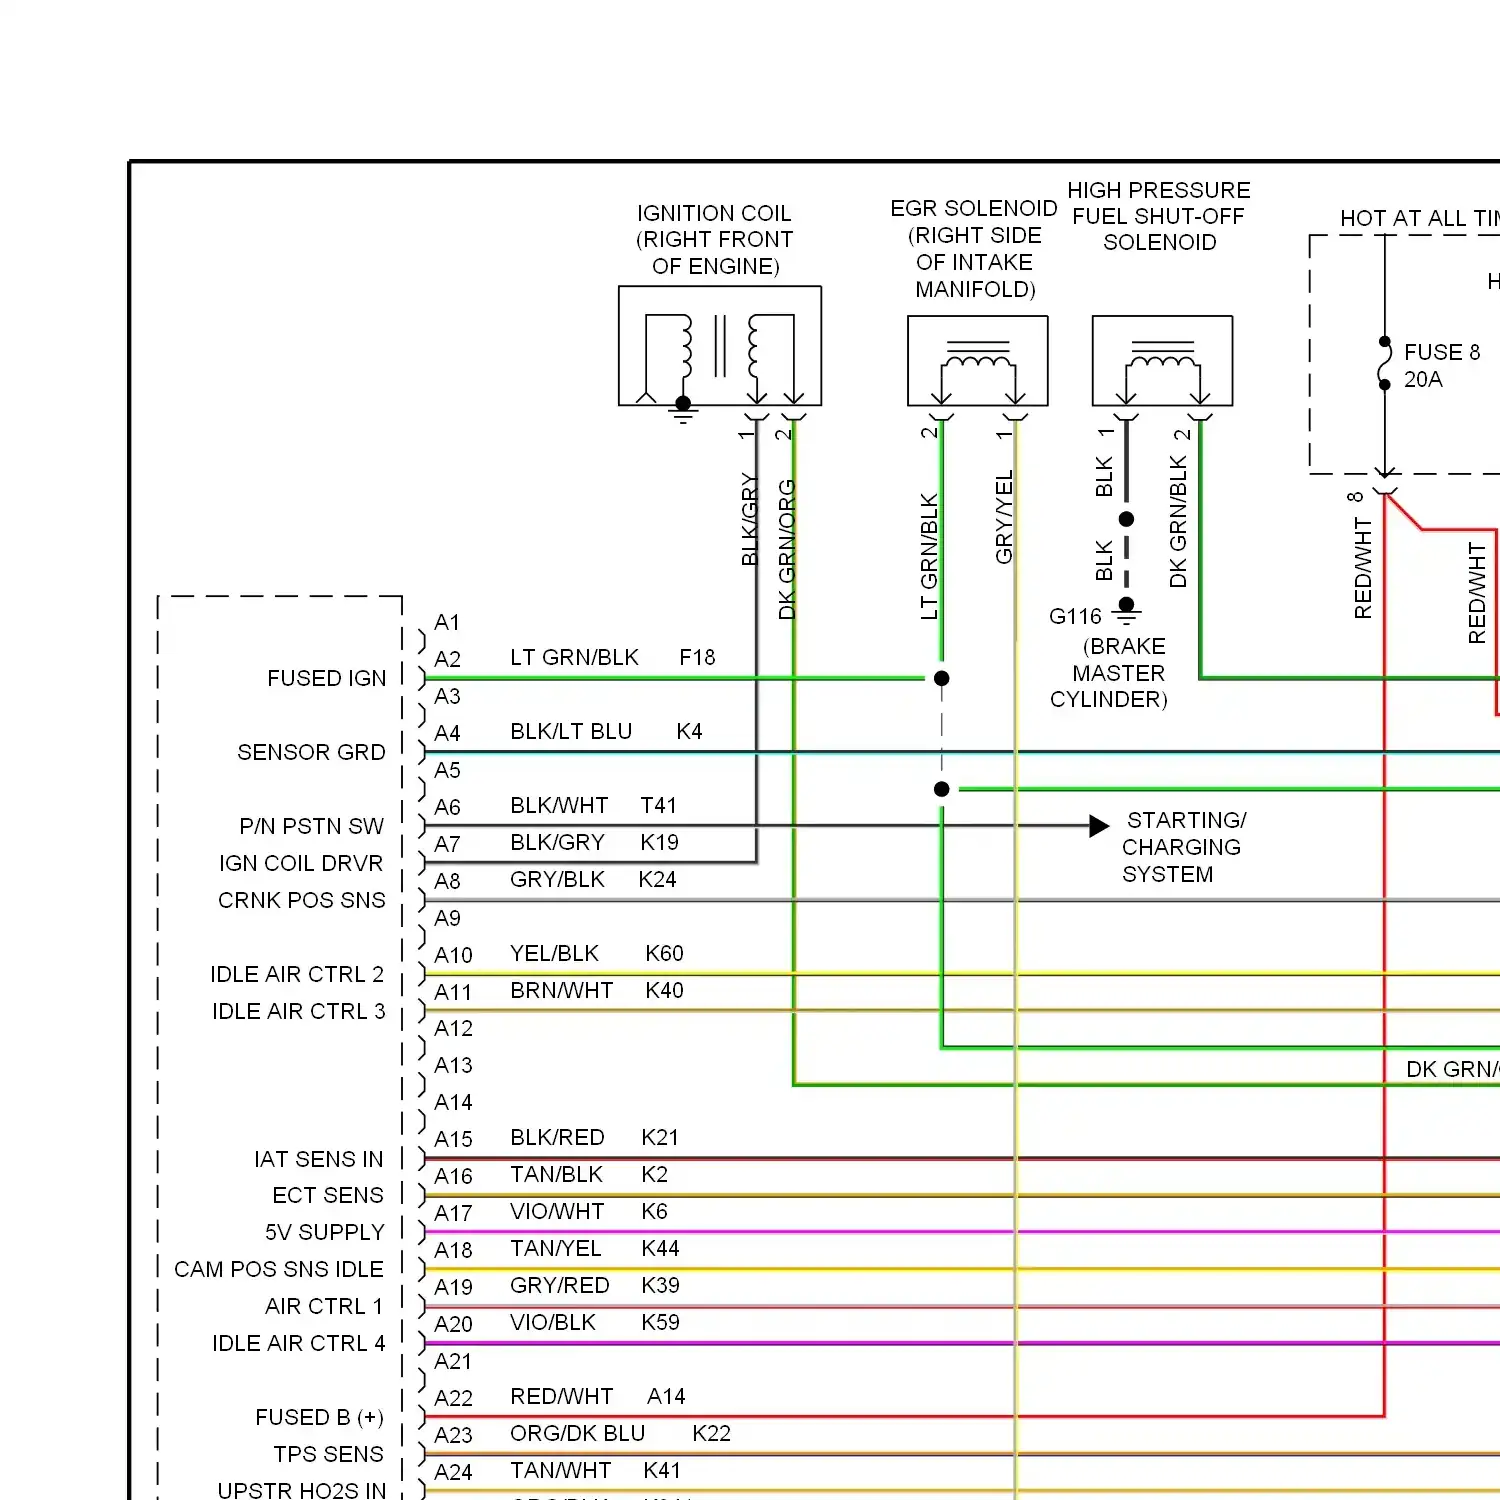
Task: Click the FUSE 8 20A label
Action: pyautogui.click(x=1441, y=366)
